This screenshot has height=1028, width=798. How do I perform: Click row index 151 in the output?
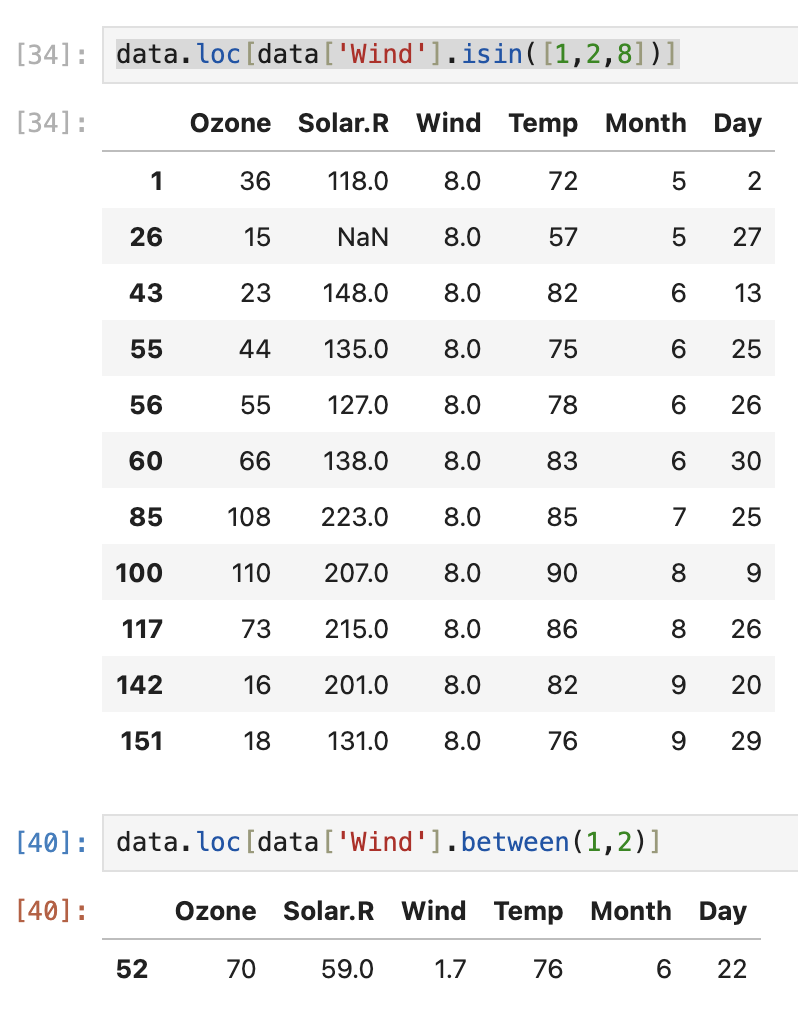pyautogui.click(x=141, y=741)
